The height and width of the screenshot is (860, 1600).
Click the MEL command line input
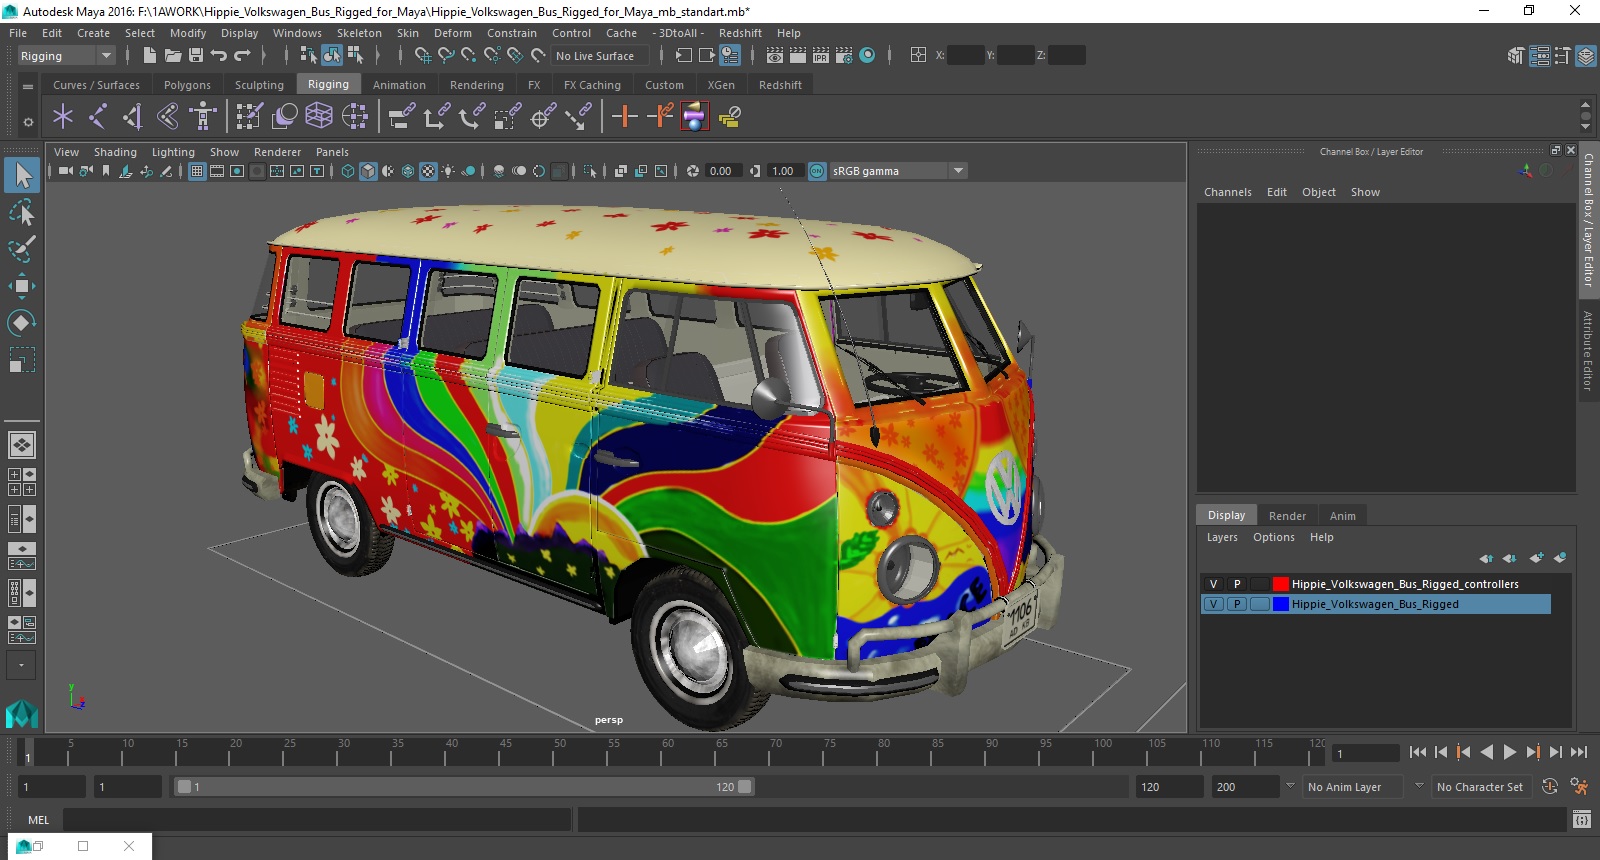(317, 820)
